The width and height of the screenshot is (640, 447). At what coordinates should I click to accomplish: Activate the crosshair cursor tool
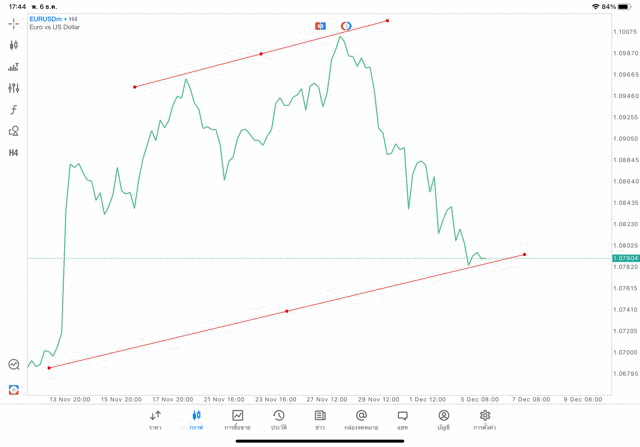[14, 23]
